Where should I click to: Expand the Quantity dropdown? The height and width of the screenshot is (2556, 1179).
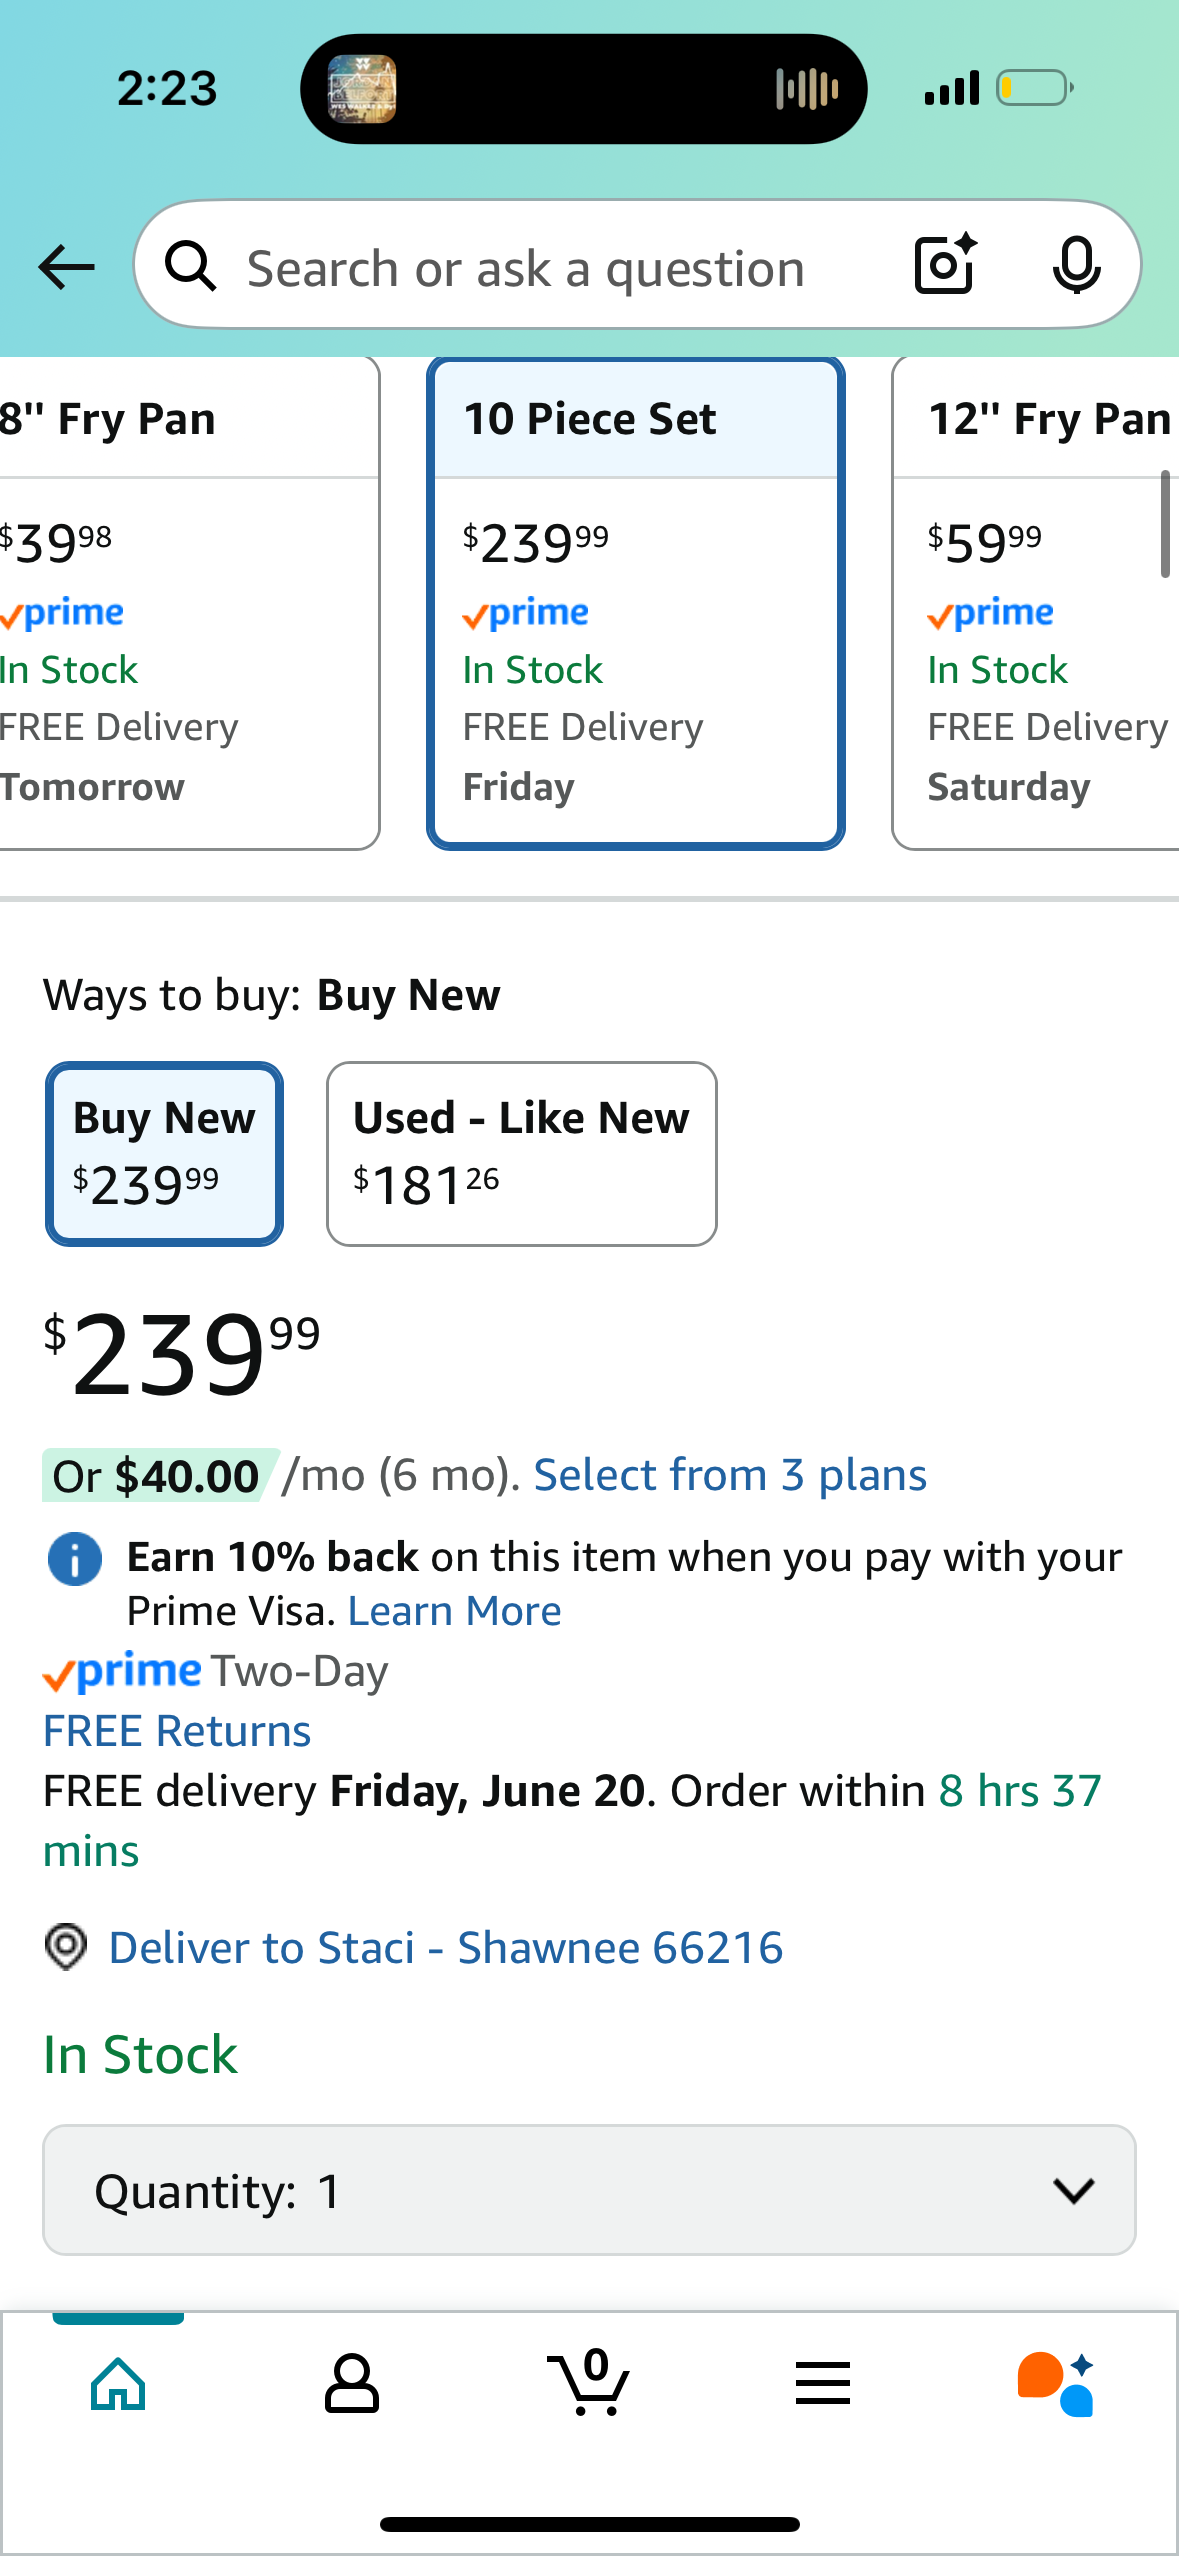[589, 2190]
